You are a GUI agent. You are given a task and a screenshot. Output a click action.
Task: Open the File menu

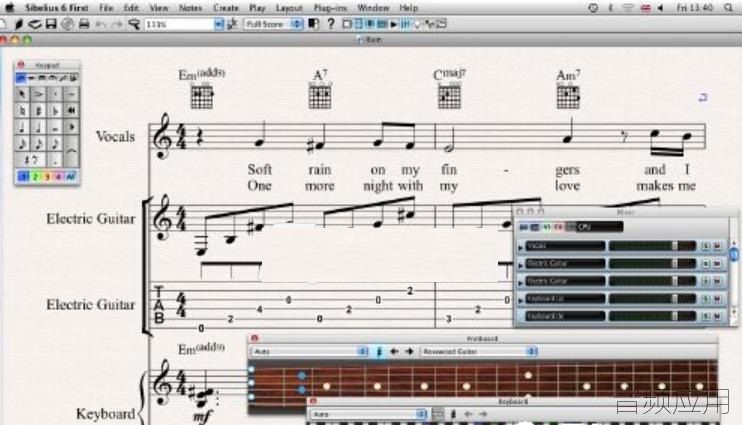[x=106, y=8]
